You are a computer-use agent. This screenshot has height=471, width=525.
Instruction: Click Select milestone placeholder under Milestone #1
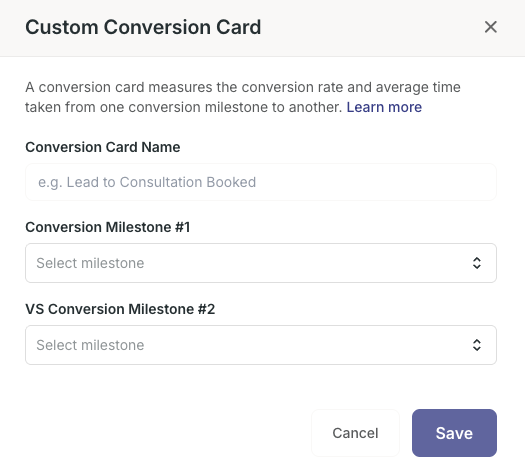[x=90, y=263]
